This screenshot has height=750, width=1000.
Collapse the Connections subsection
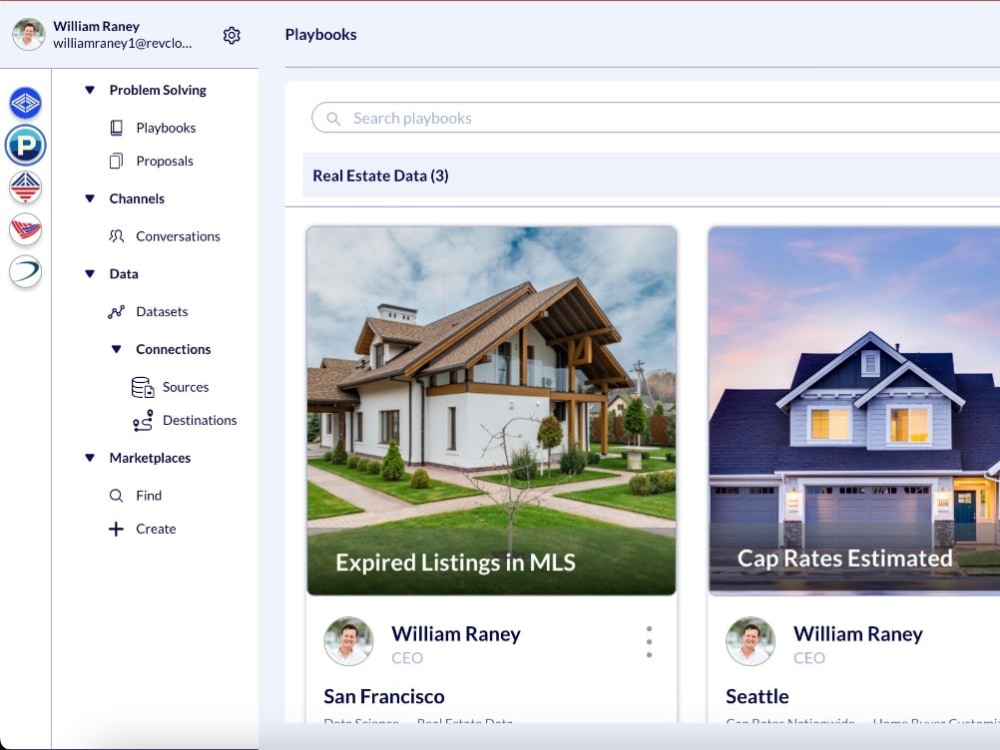click(x=116, y=349)
